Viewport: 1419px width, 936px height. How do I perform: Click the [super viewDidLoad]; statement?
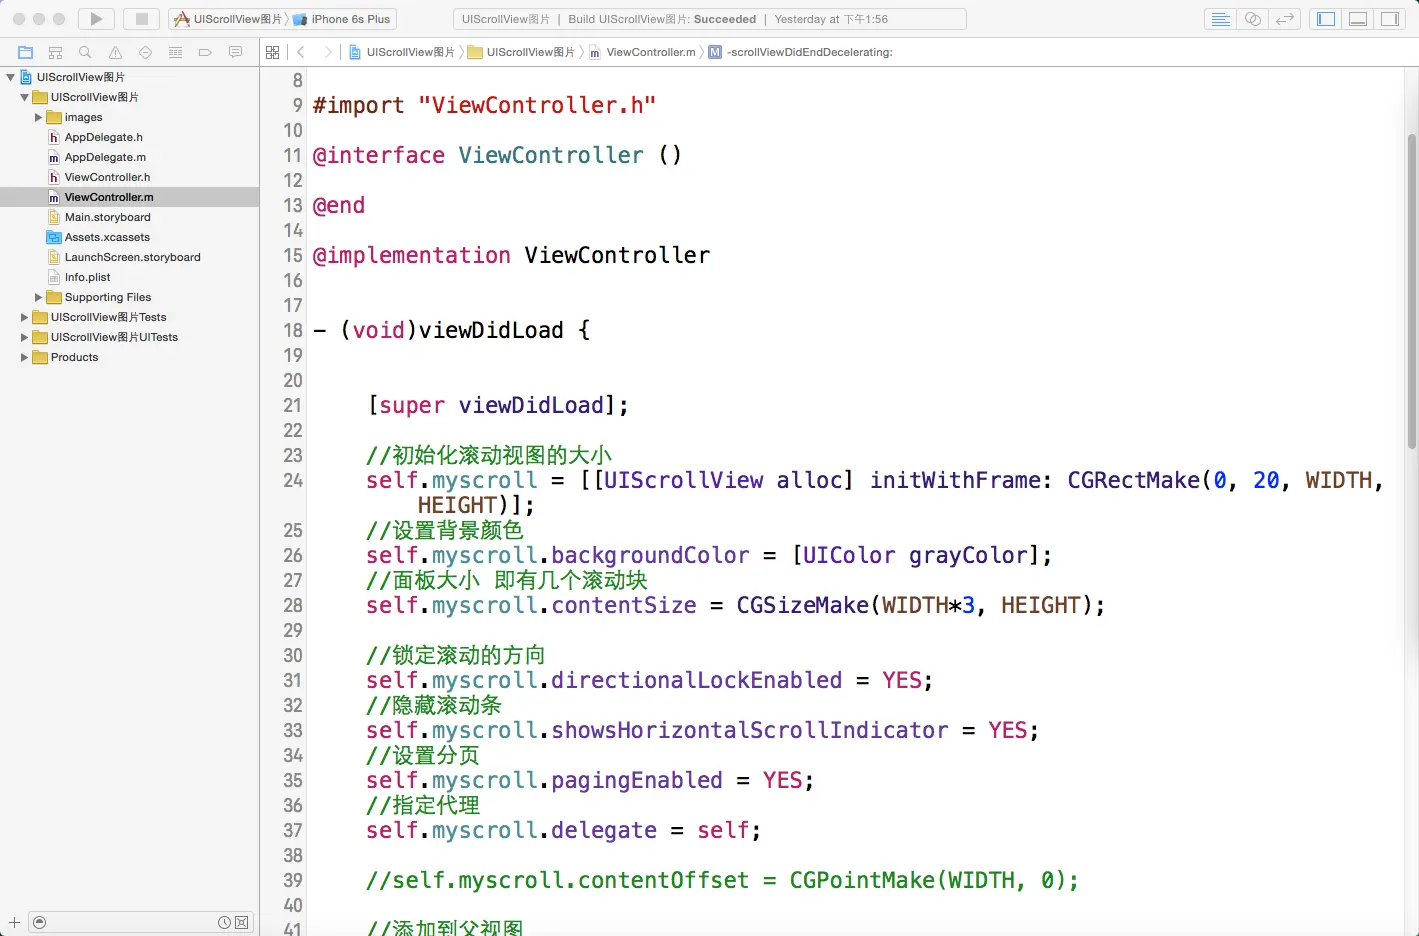click(x=498, y=405)
